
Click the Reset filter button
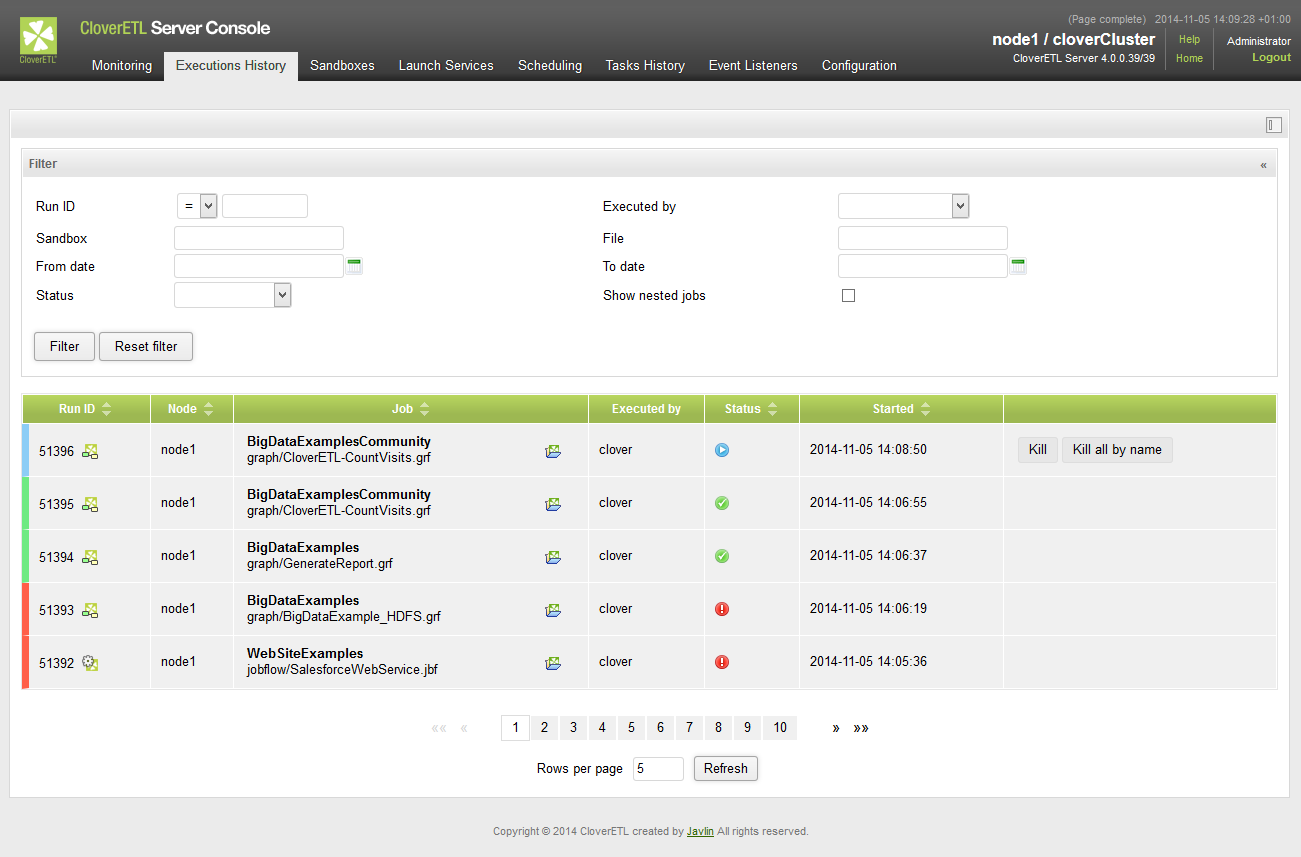(x=146, y=346)
